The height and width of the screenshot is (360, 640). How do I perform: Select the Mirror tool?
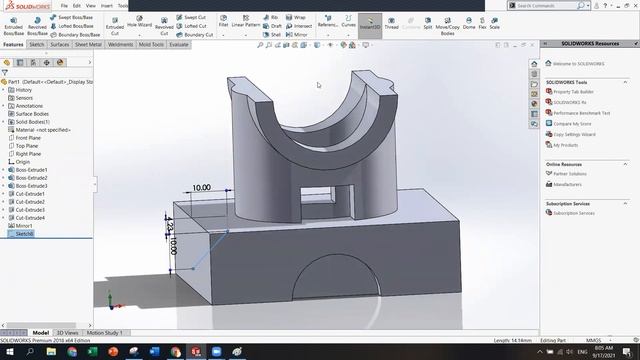296,35
